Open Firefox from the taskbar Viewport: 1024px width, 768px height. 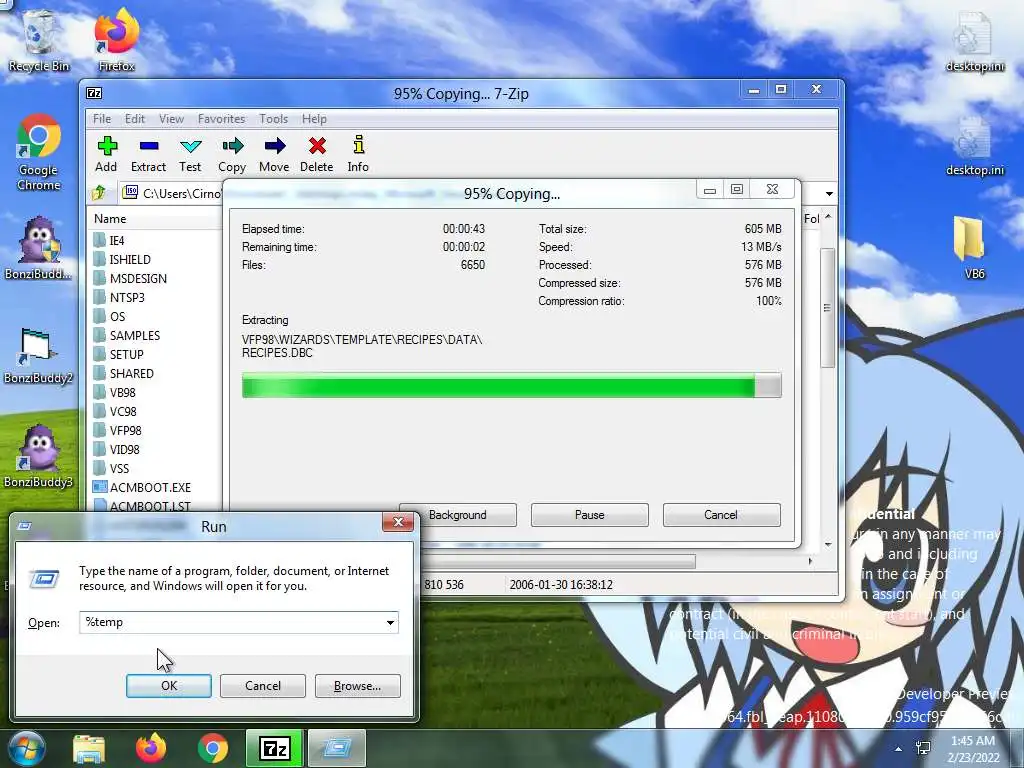[x=151, y=749]
